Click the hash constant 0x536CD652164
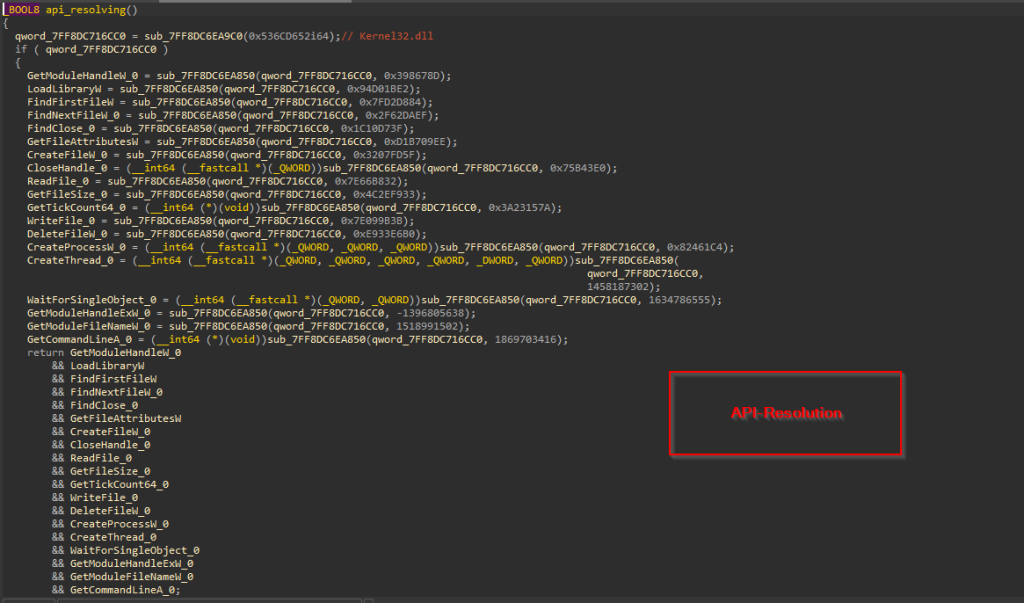 click(x=289, y=36)
